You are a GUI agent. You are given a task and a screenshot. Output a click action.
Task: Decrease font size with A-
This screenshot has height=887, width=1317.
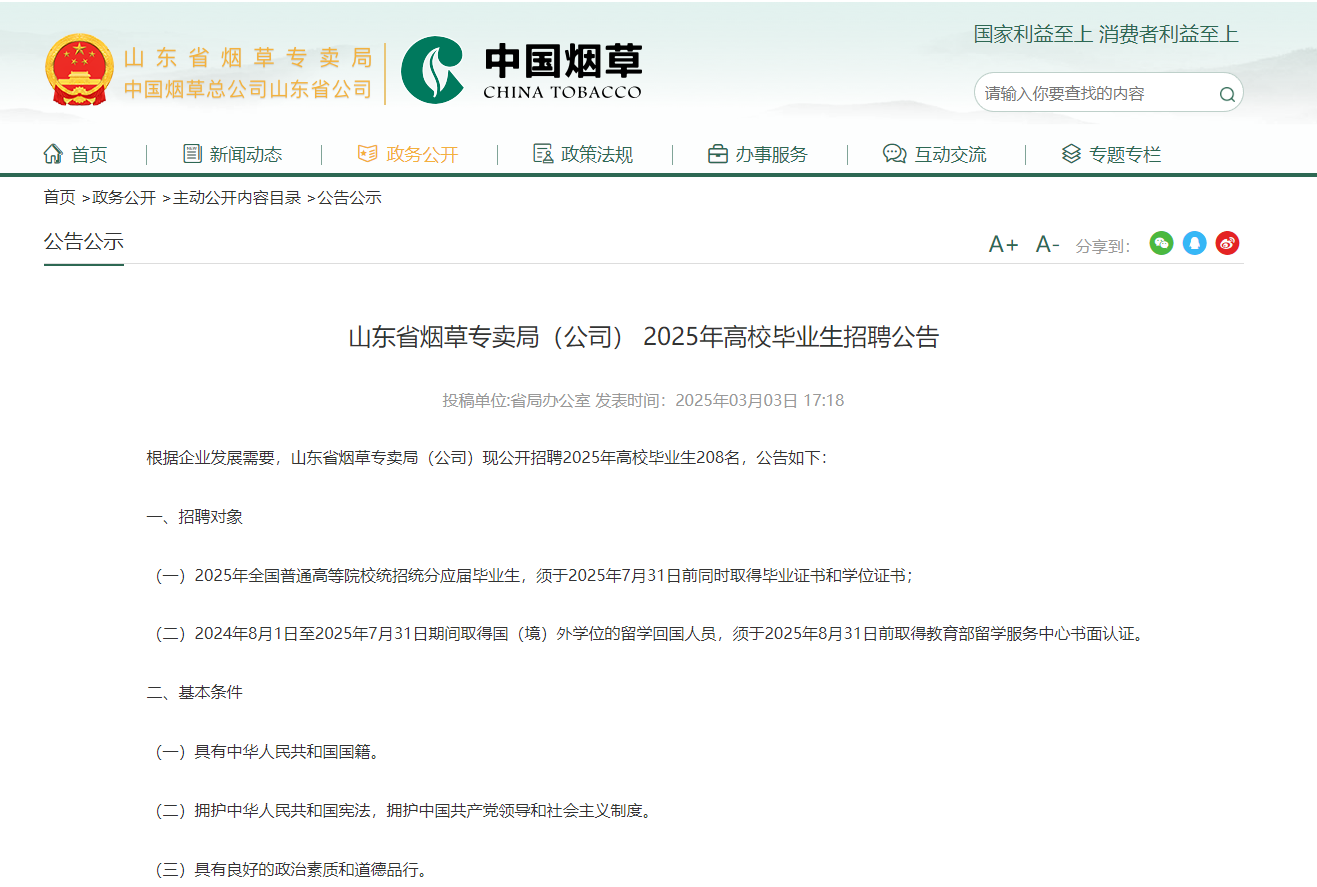1047,244
